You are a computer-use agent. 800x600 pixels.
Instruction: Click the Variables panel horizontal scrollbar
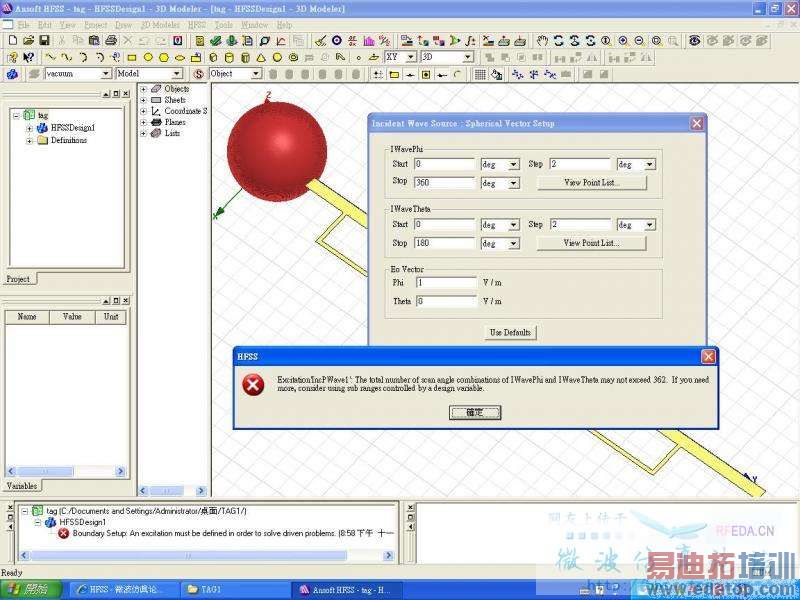coord(65,471)
